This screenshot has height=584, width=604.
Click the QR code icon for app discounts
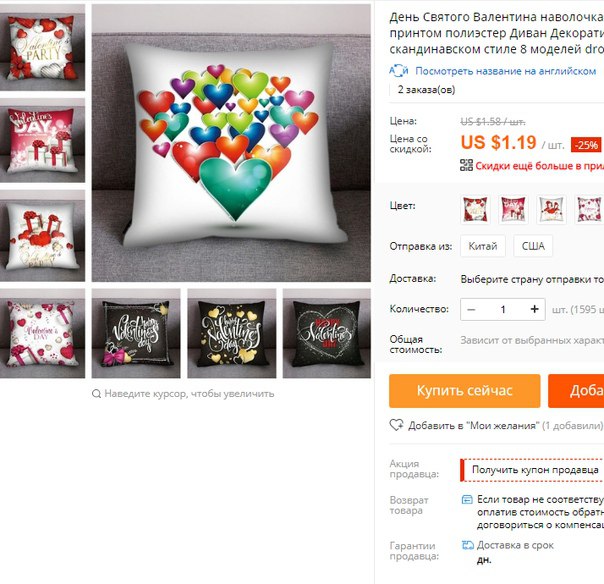tap(466, 165)
